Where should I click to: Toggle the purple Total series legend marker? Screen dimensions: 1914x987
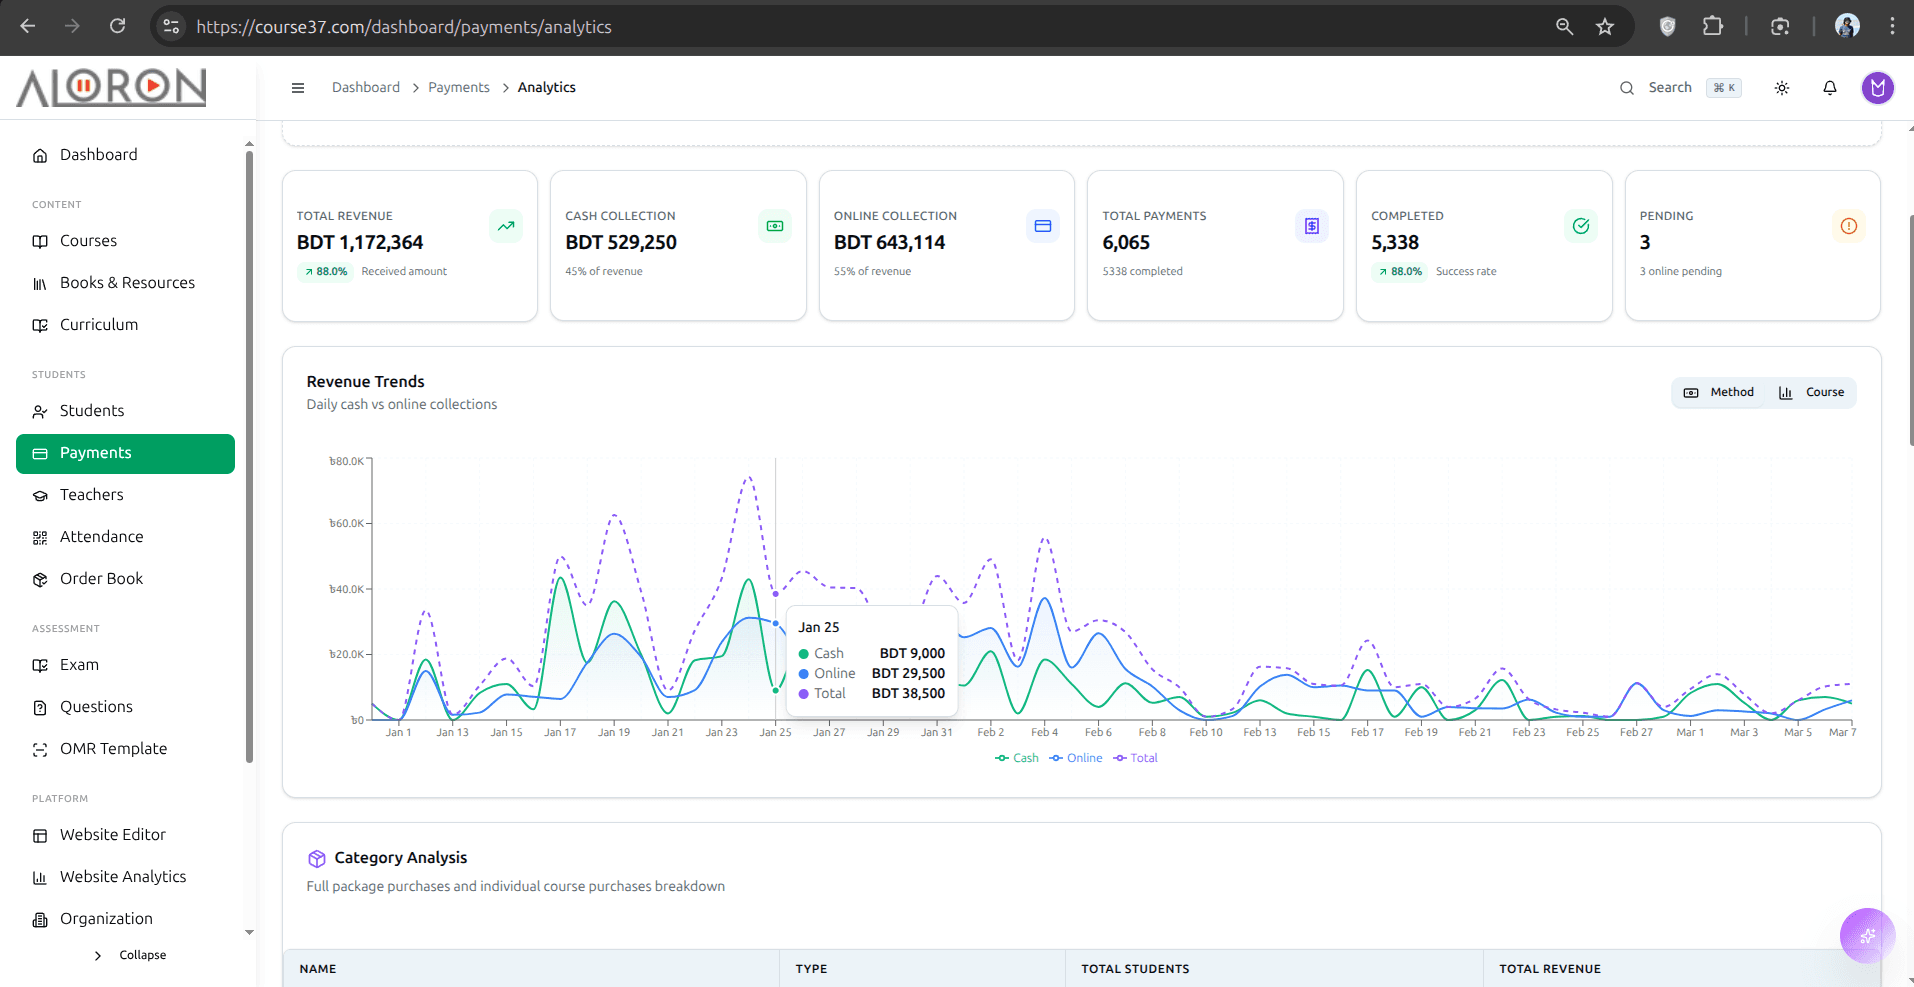tap(1119, 758)
